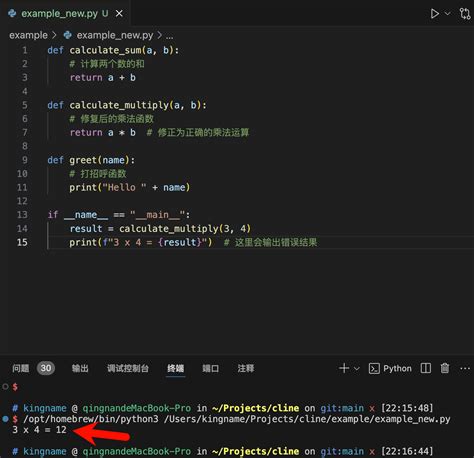
Task: Close the example_new.py editor tab
Action: point(119,13)
